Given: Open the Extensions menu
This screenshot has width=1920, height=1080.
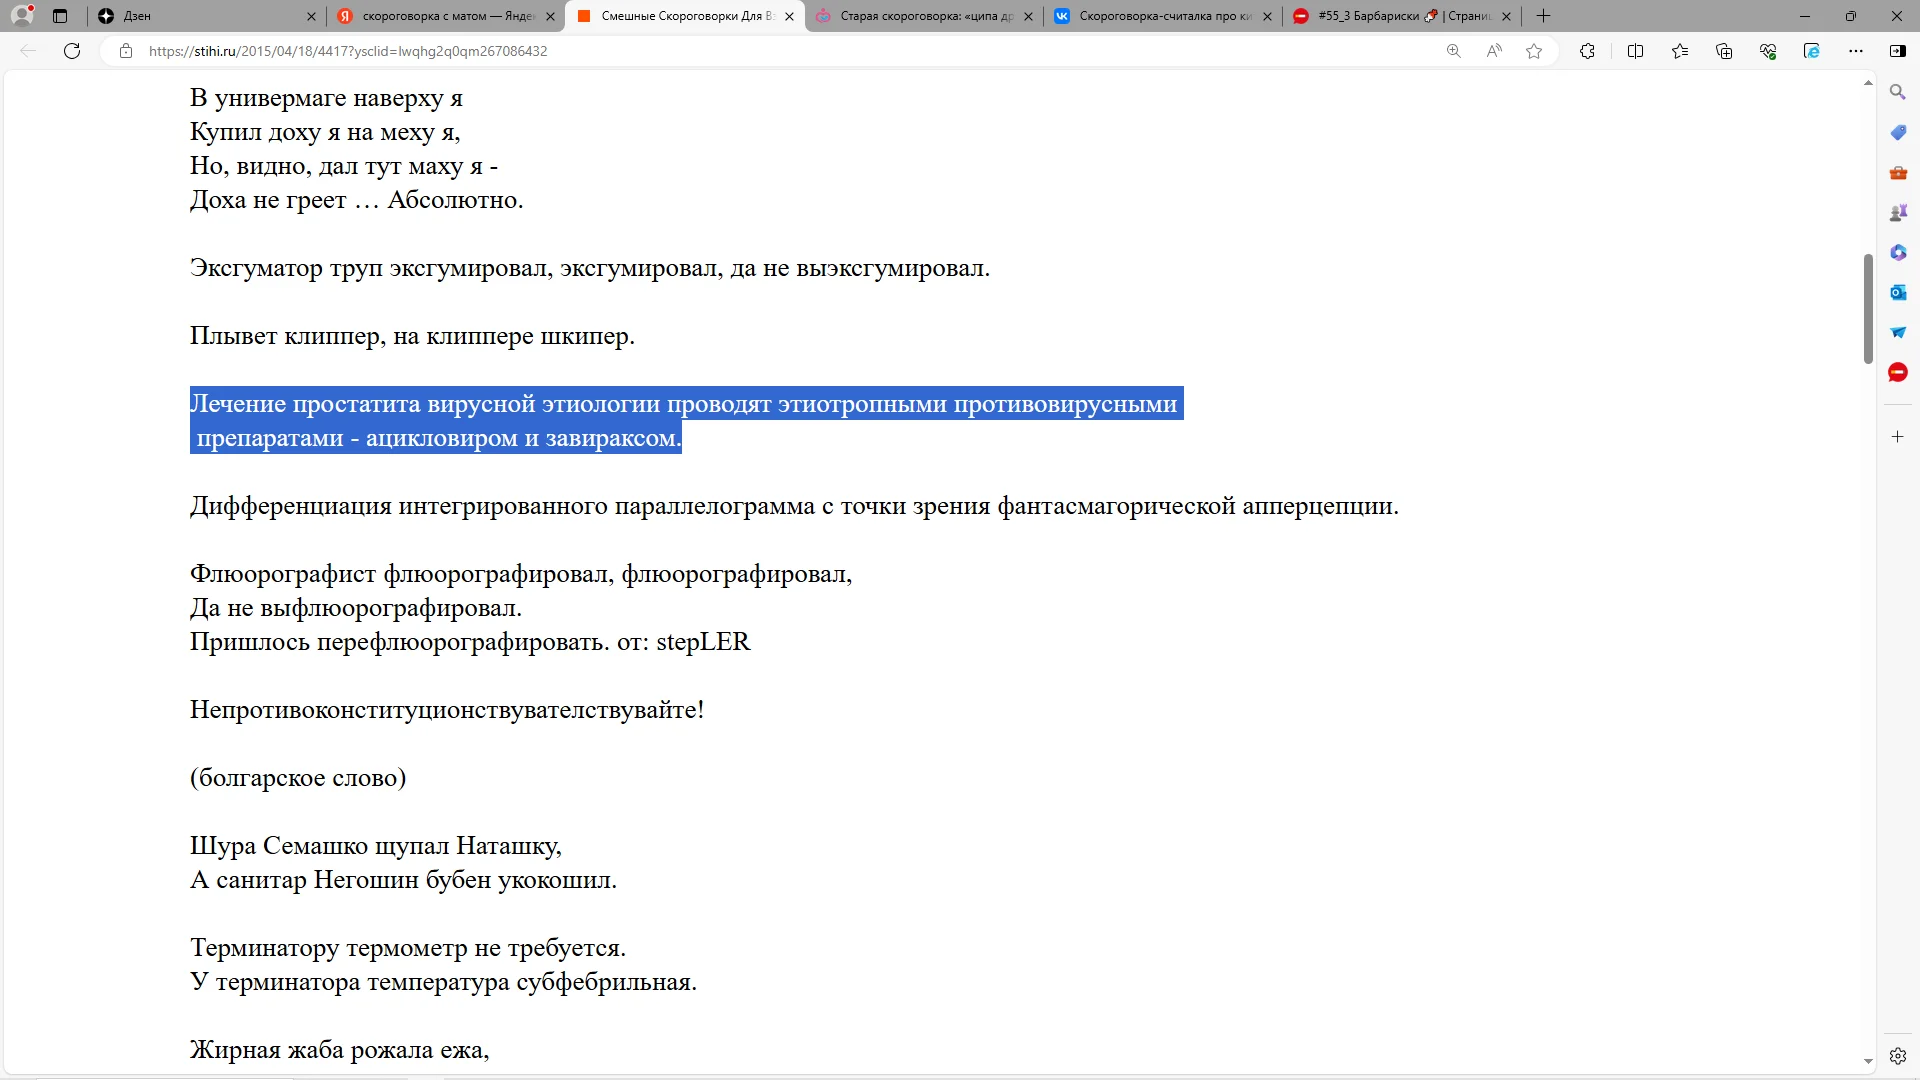Looking at the screenshot, I should pyautogui.click(x=1588, y=51).
